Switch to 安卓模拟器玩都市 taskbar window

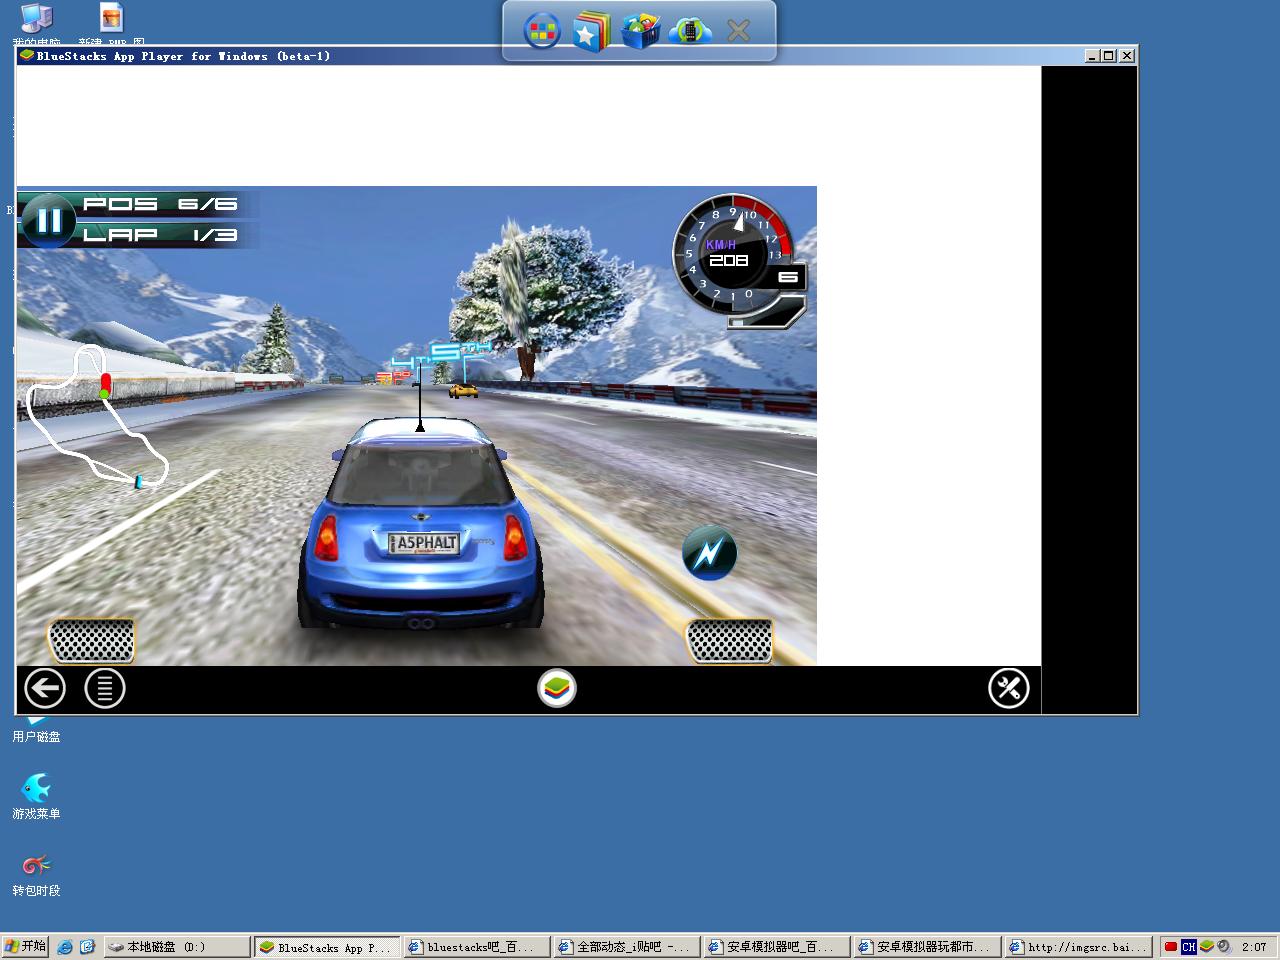[927, 947]
